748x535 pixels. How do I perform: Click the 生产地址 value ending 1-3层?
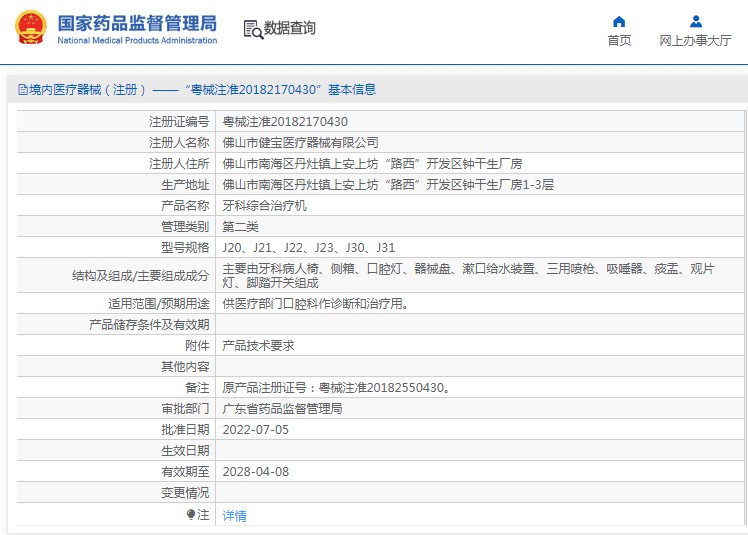(x=388, y=185)
